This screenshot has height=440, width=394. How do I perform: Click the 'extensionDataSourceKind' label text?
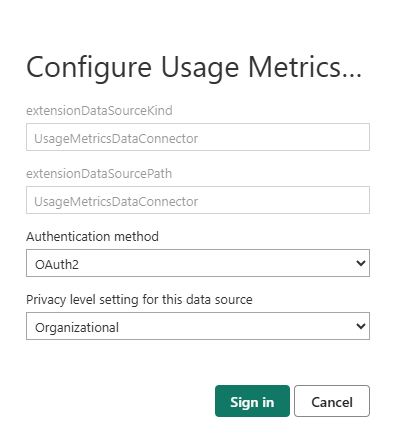[99, 111]
